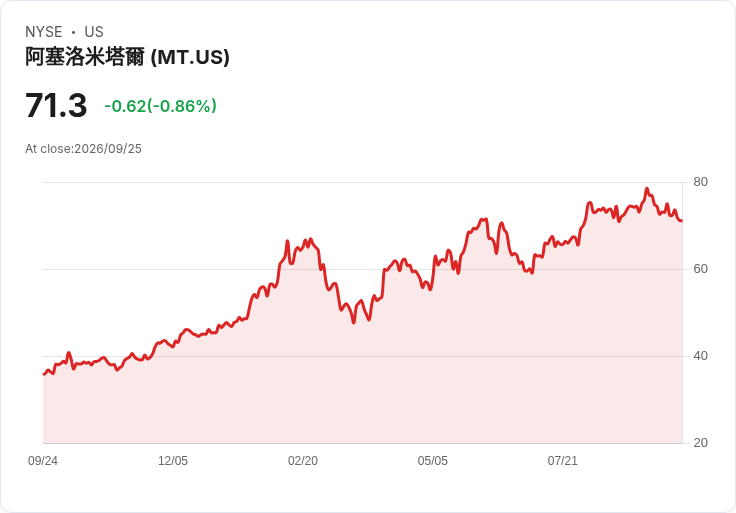Click the 09/24 x-axis date label

(x=43, y=461)
